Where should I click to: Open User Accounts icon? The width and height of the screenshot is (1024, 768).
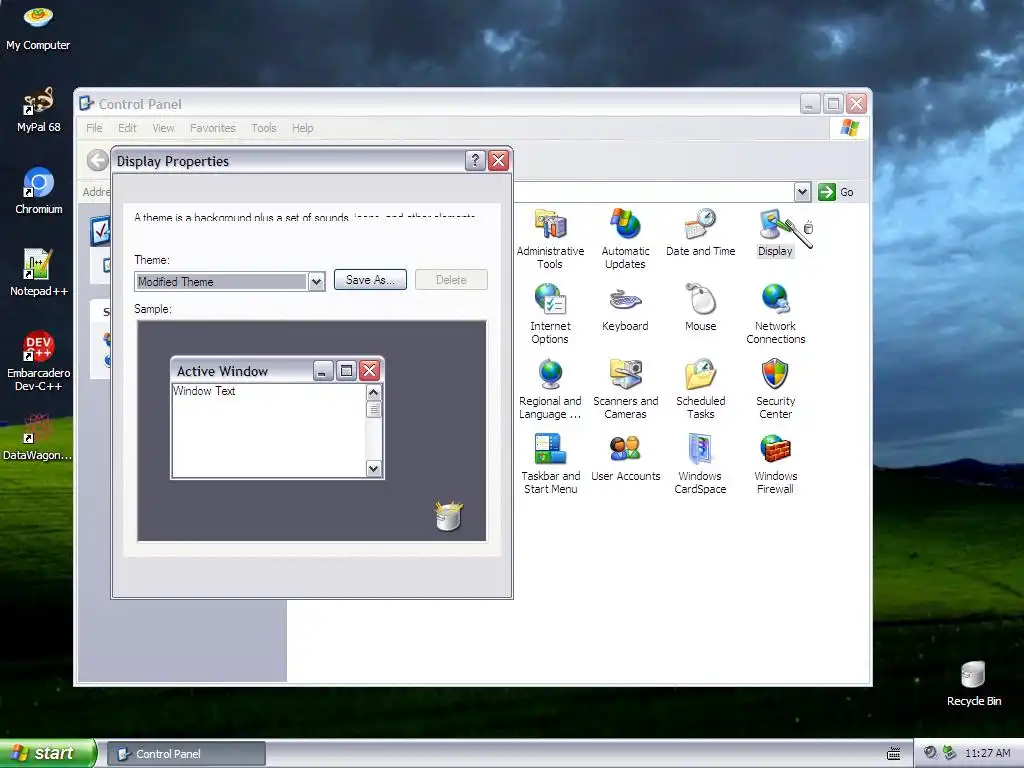[x=625, y=458]
